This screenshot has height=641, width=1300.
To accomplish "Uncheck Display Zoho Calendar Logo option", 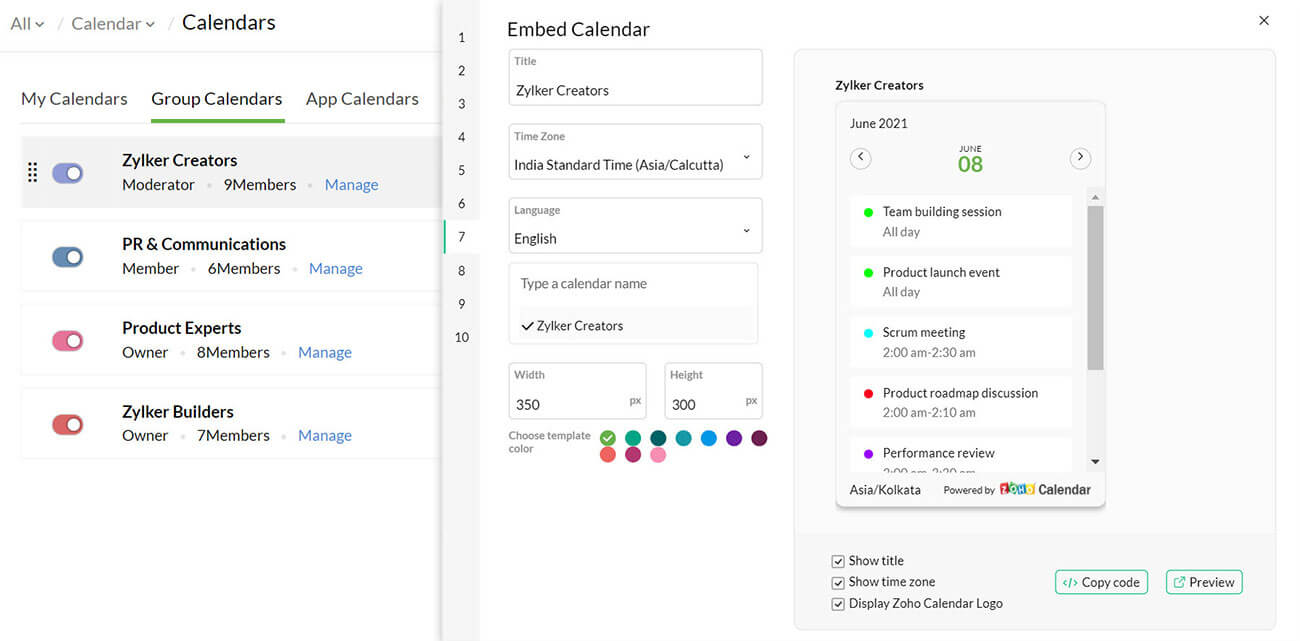I will click(x=838, y=604).
